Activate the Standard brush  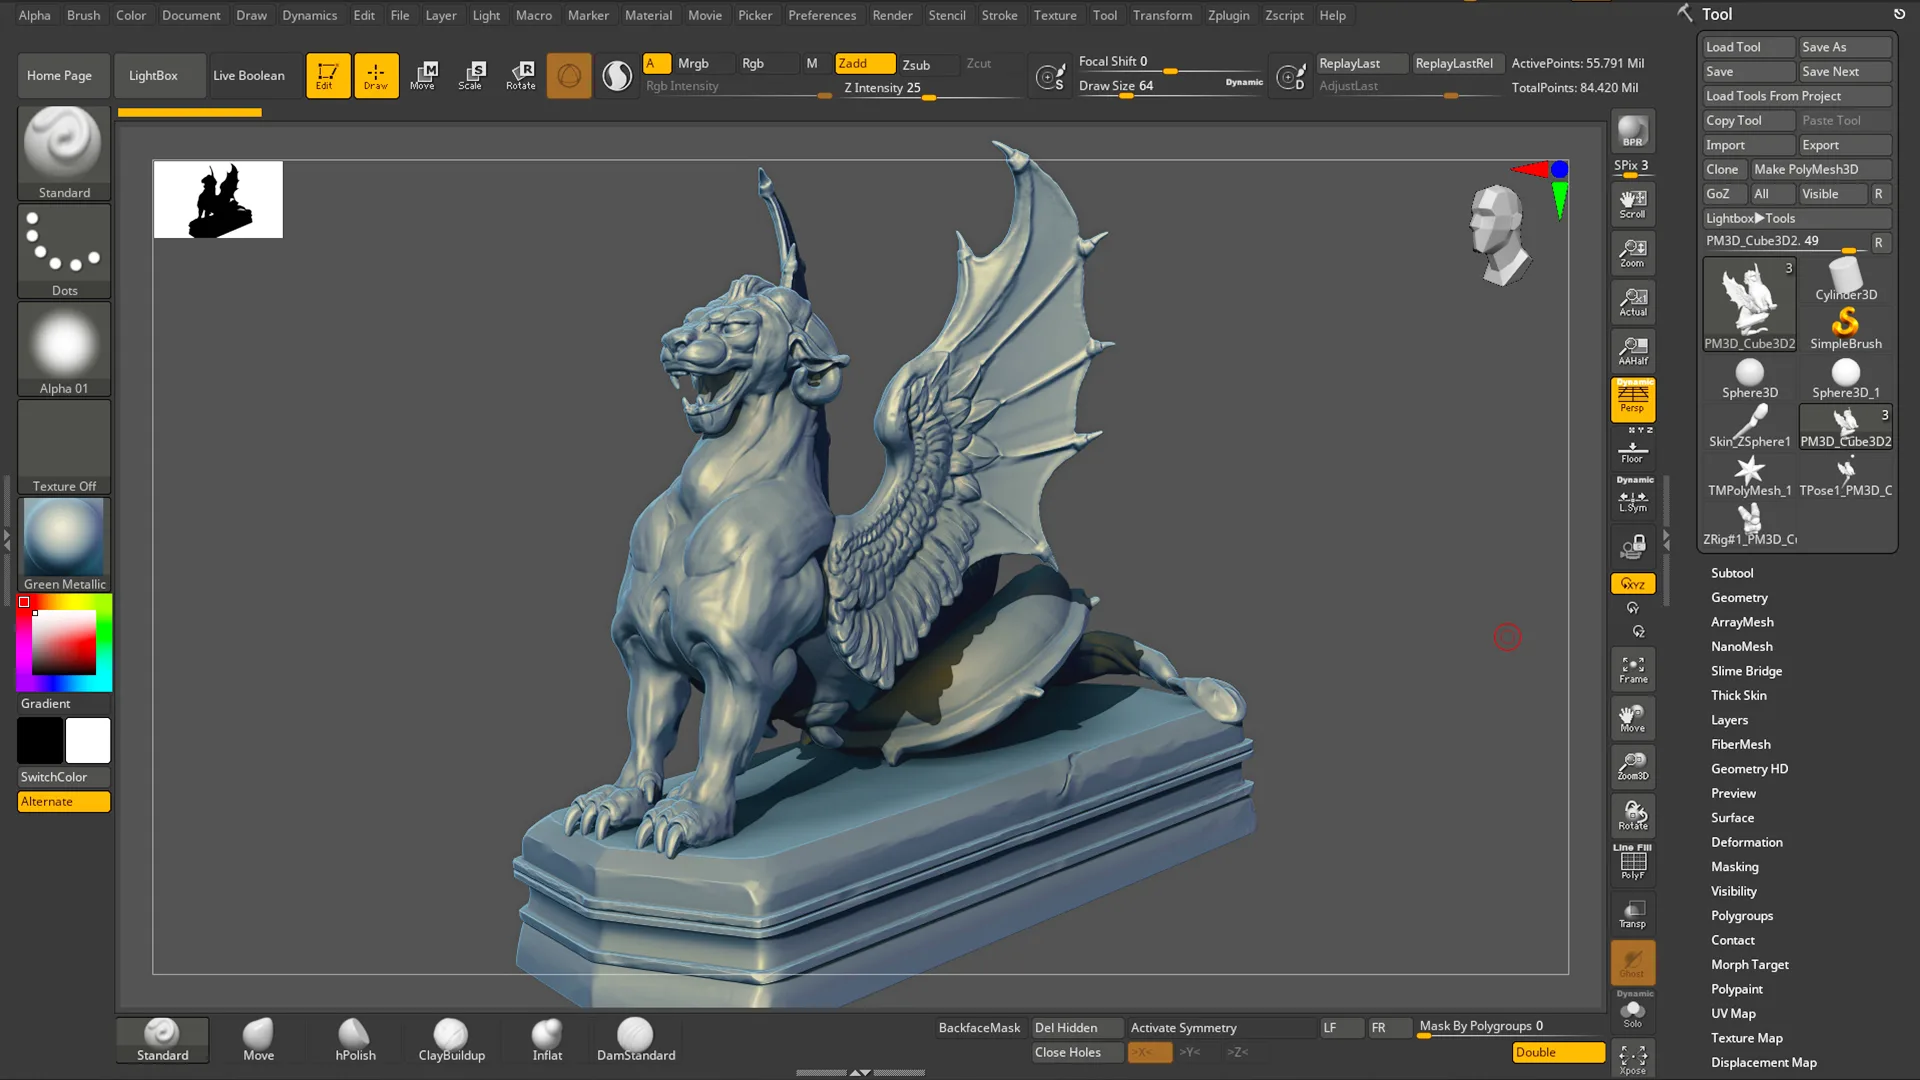[161, 1040]
